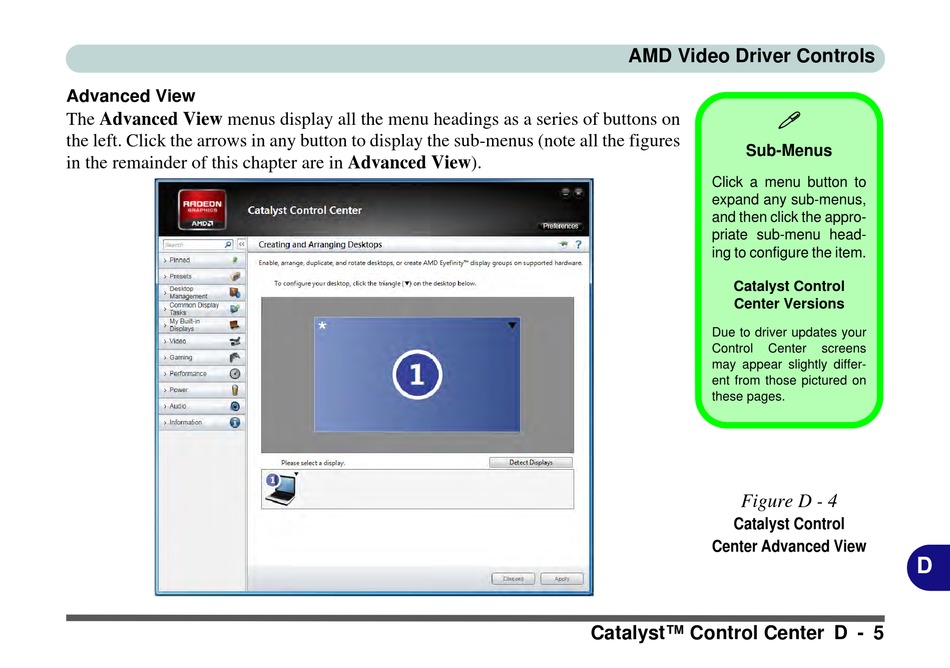The height and width of the screenshot is (668, 950).
Task: Expand the Performance menu arrow
Action: [165, 374]
